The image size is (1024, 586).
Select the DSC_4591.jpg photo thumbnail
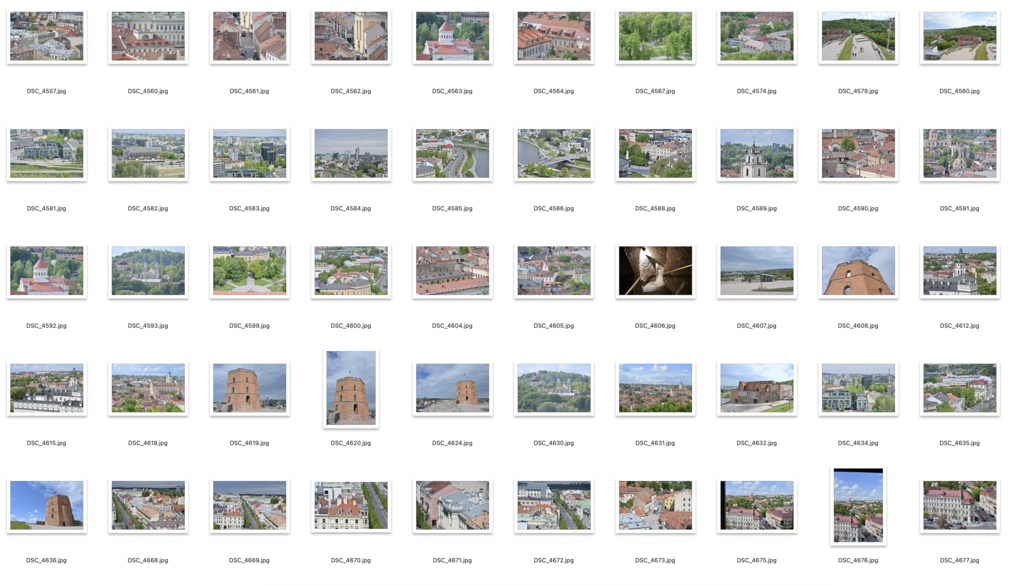pos(959,154)
